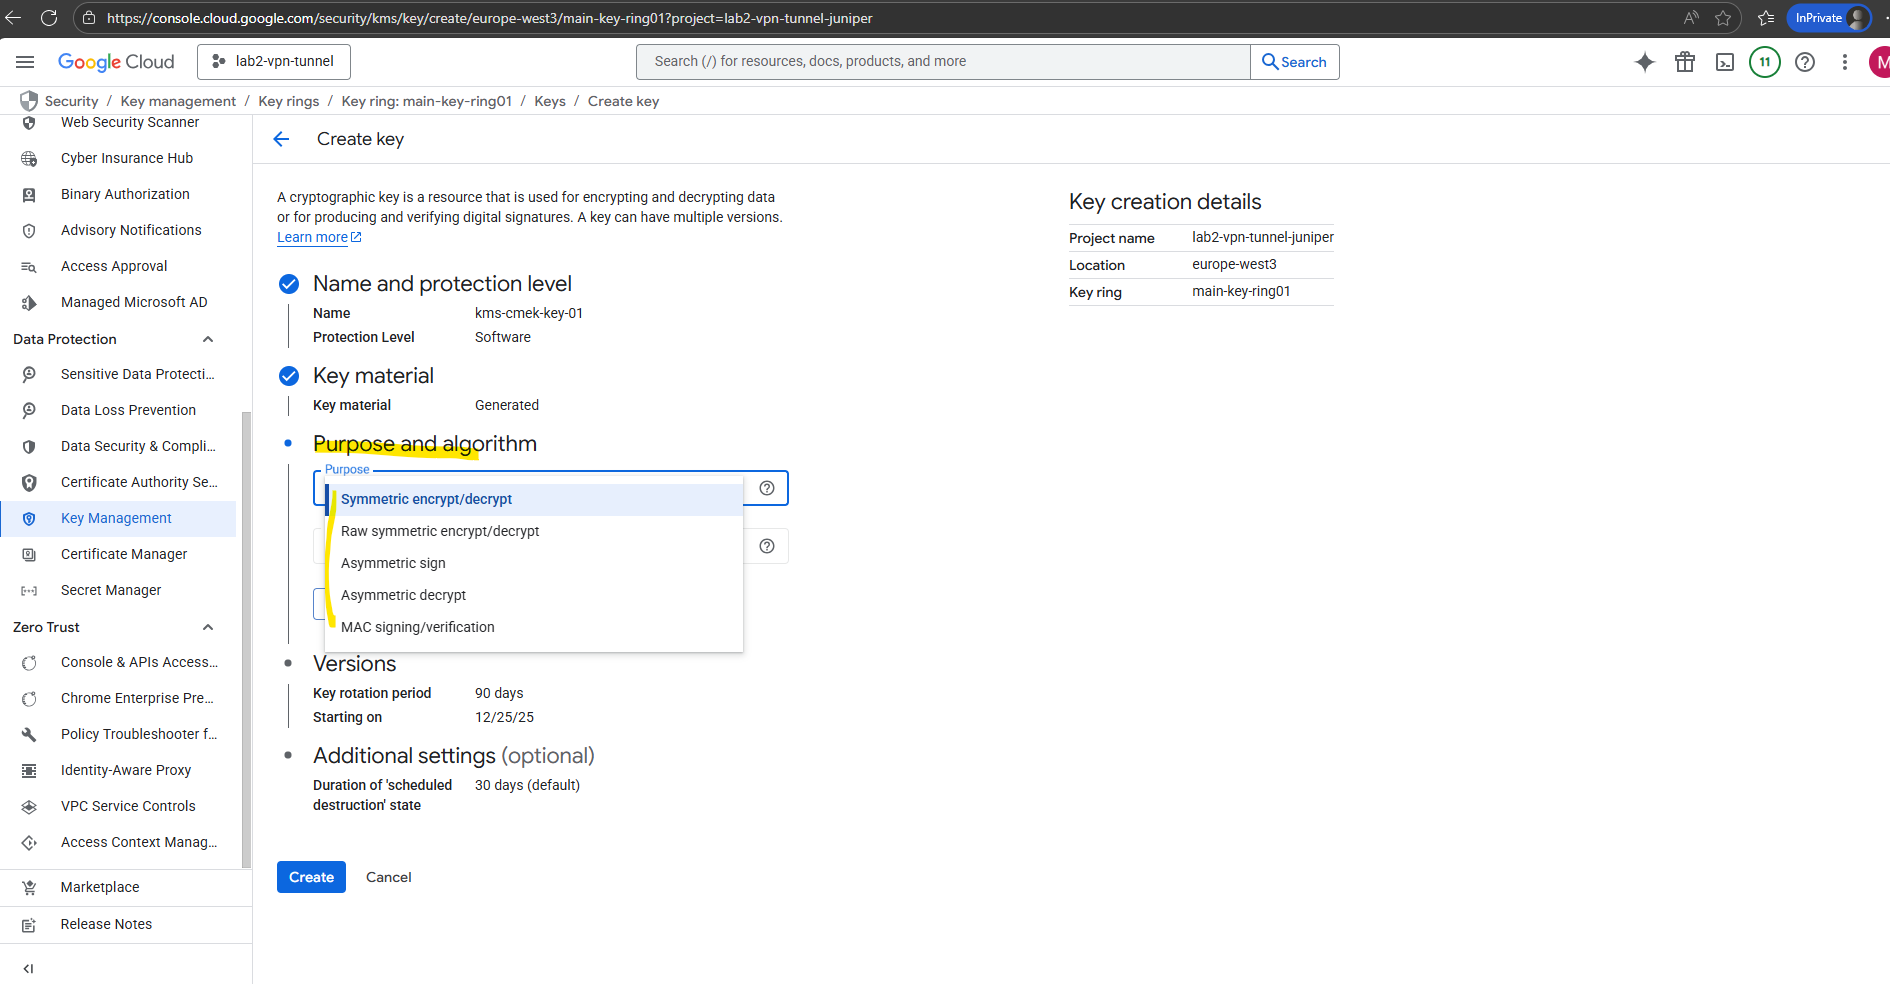Open notifications badge showing 11
Viewport: 1890px width, 984px height.
click(1765, 62)
